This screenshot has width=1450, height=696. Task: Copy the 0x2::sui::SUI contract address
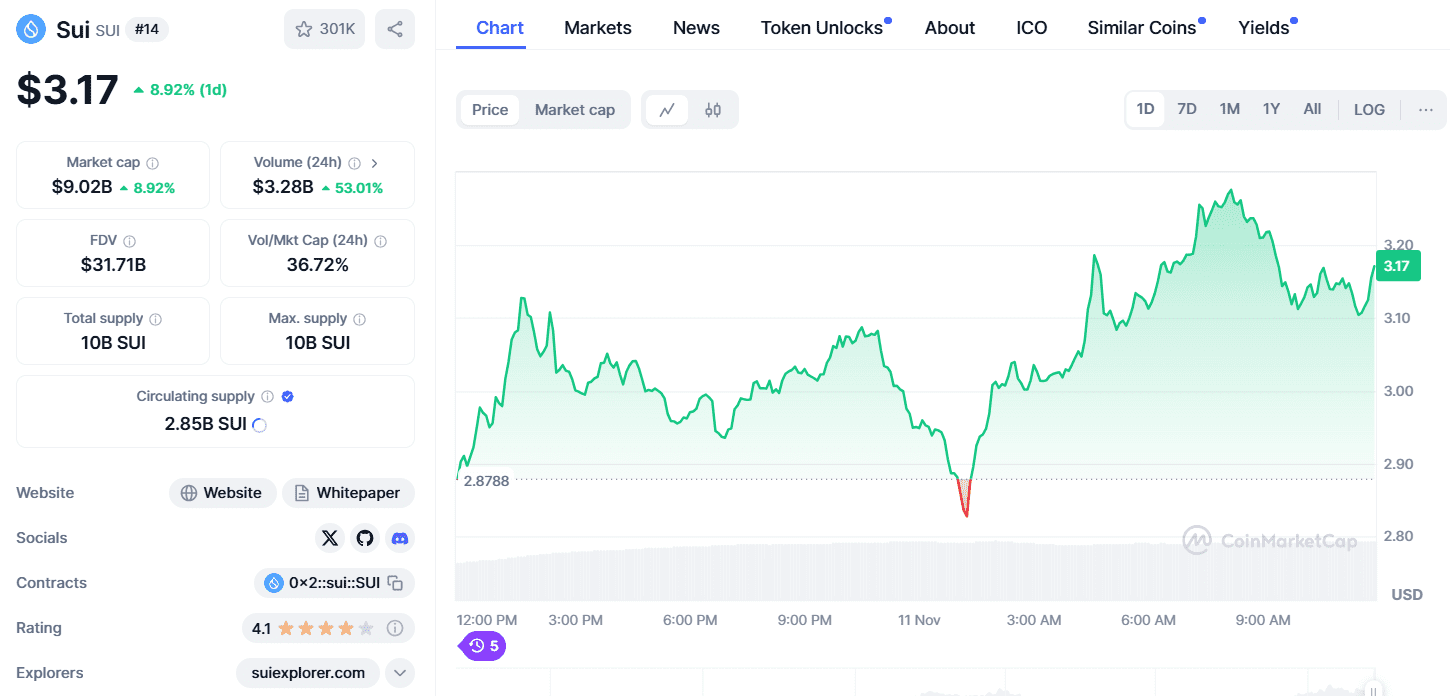tap(394, 583)
